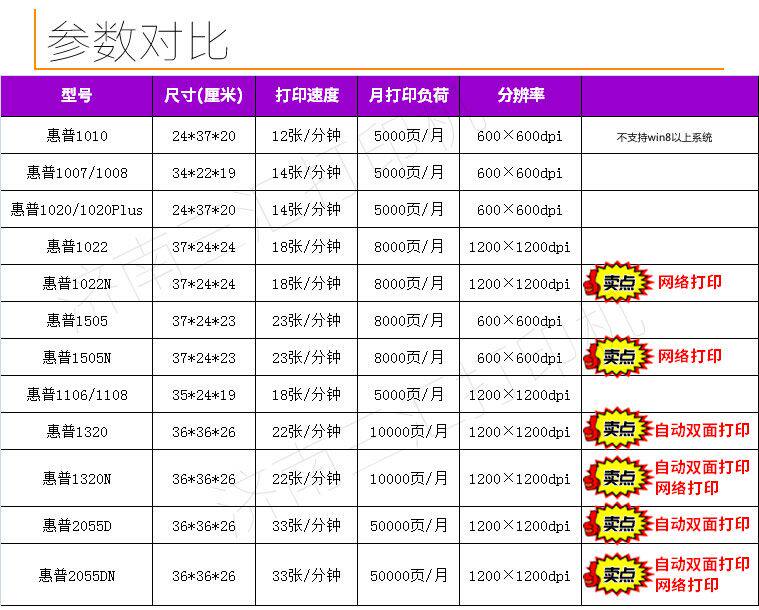Click 1200×1200dpi in the 惠普2055D row
Image resolution: width=759 pixels, height=610 pixels.
519,526
